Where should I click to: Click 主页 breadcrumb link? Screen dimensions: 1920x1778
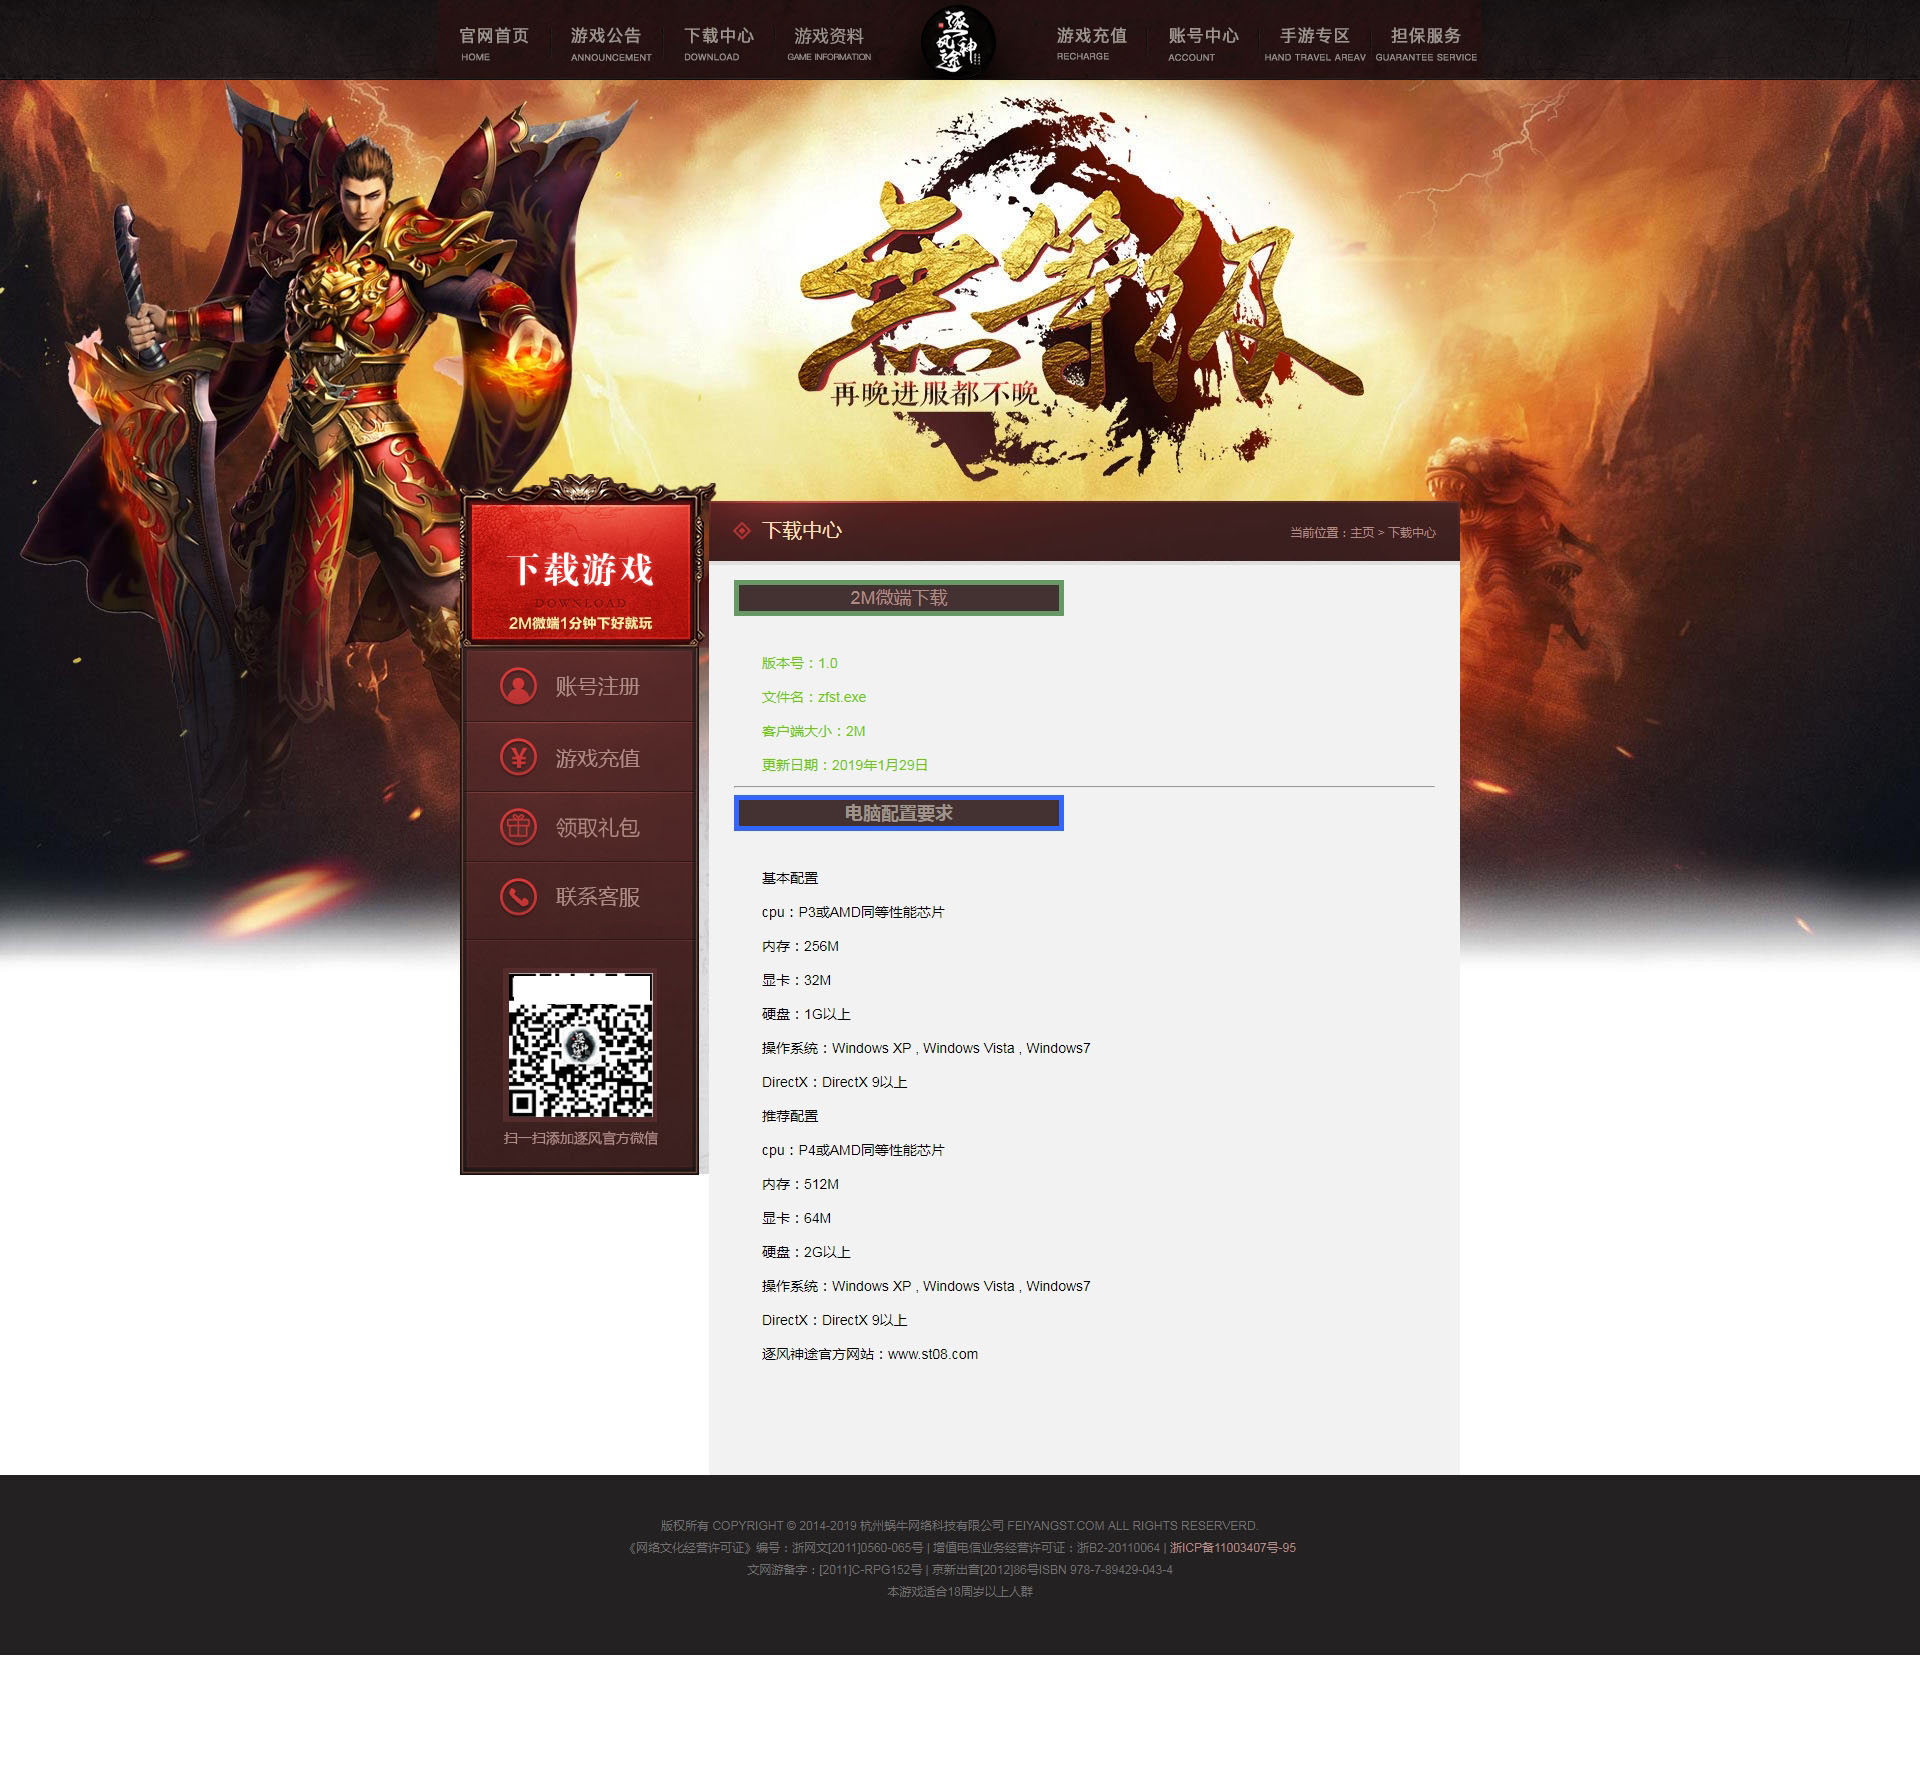tap(1361, 533)
